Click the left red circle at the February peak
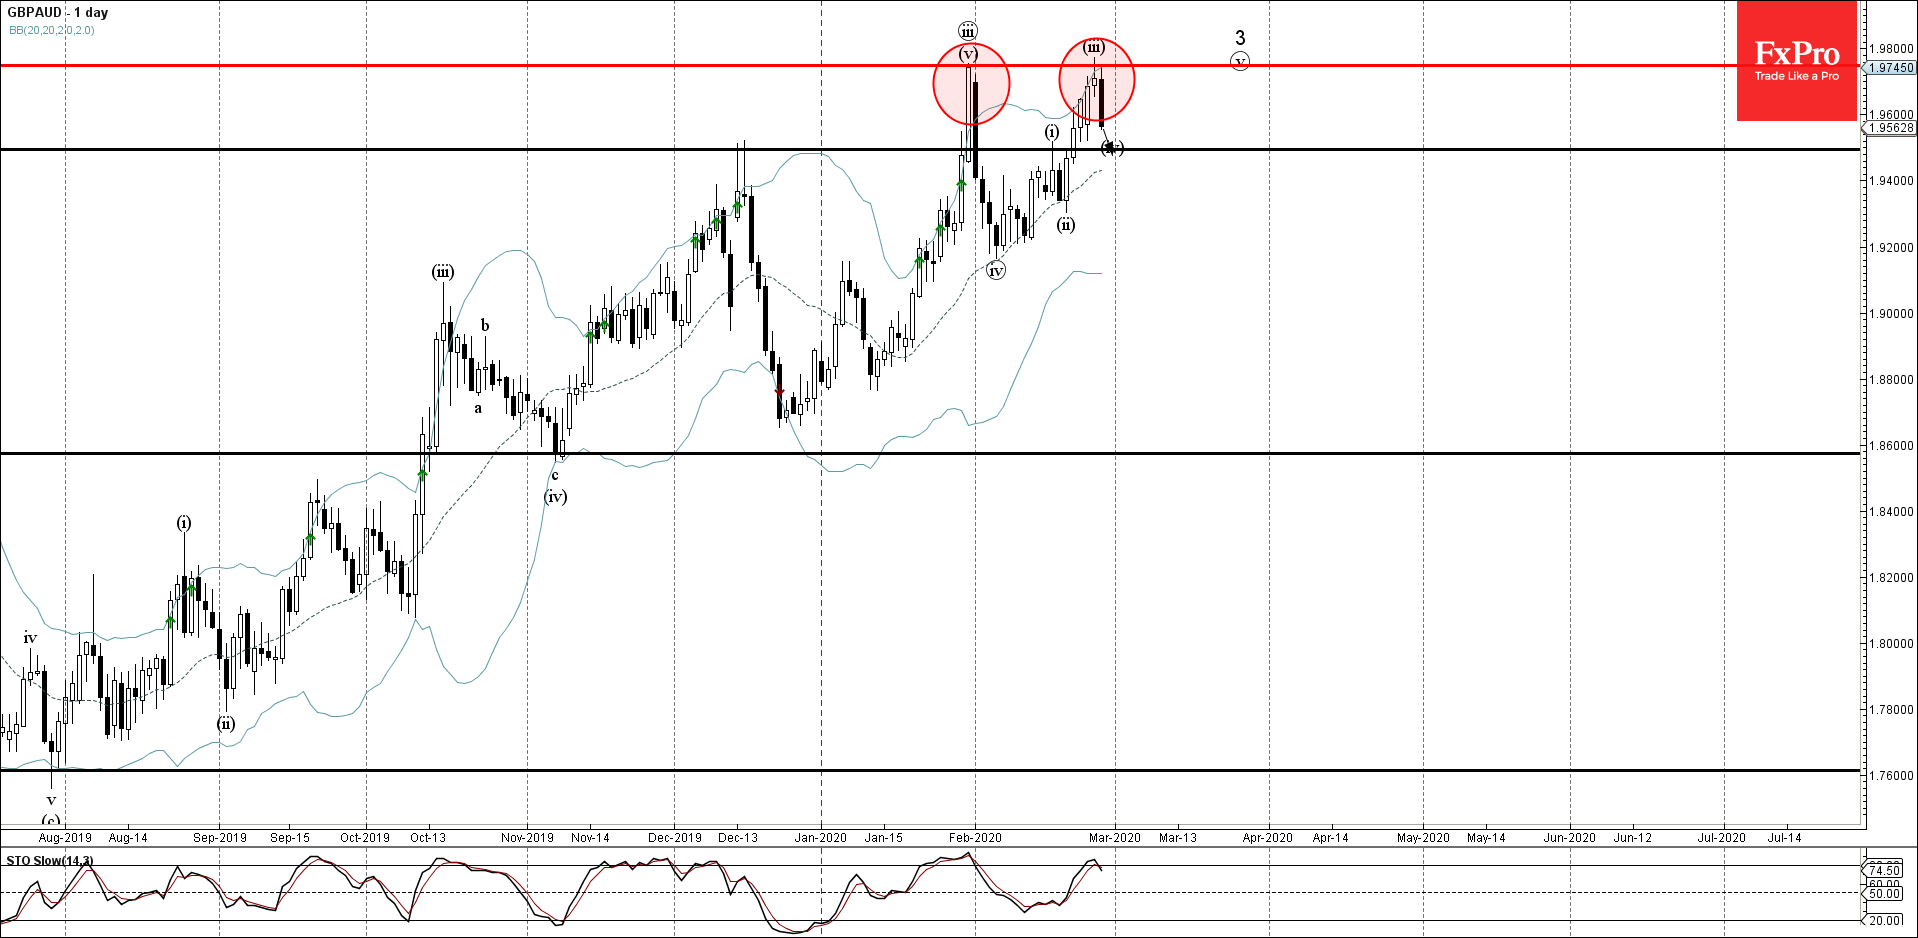The height and width of the screenshot is (938, 1918). pos(971,85)
